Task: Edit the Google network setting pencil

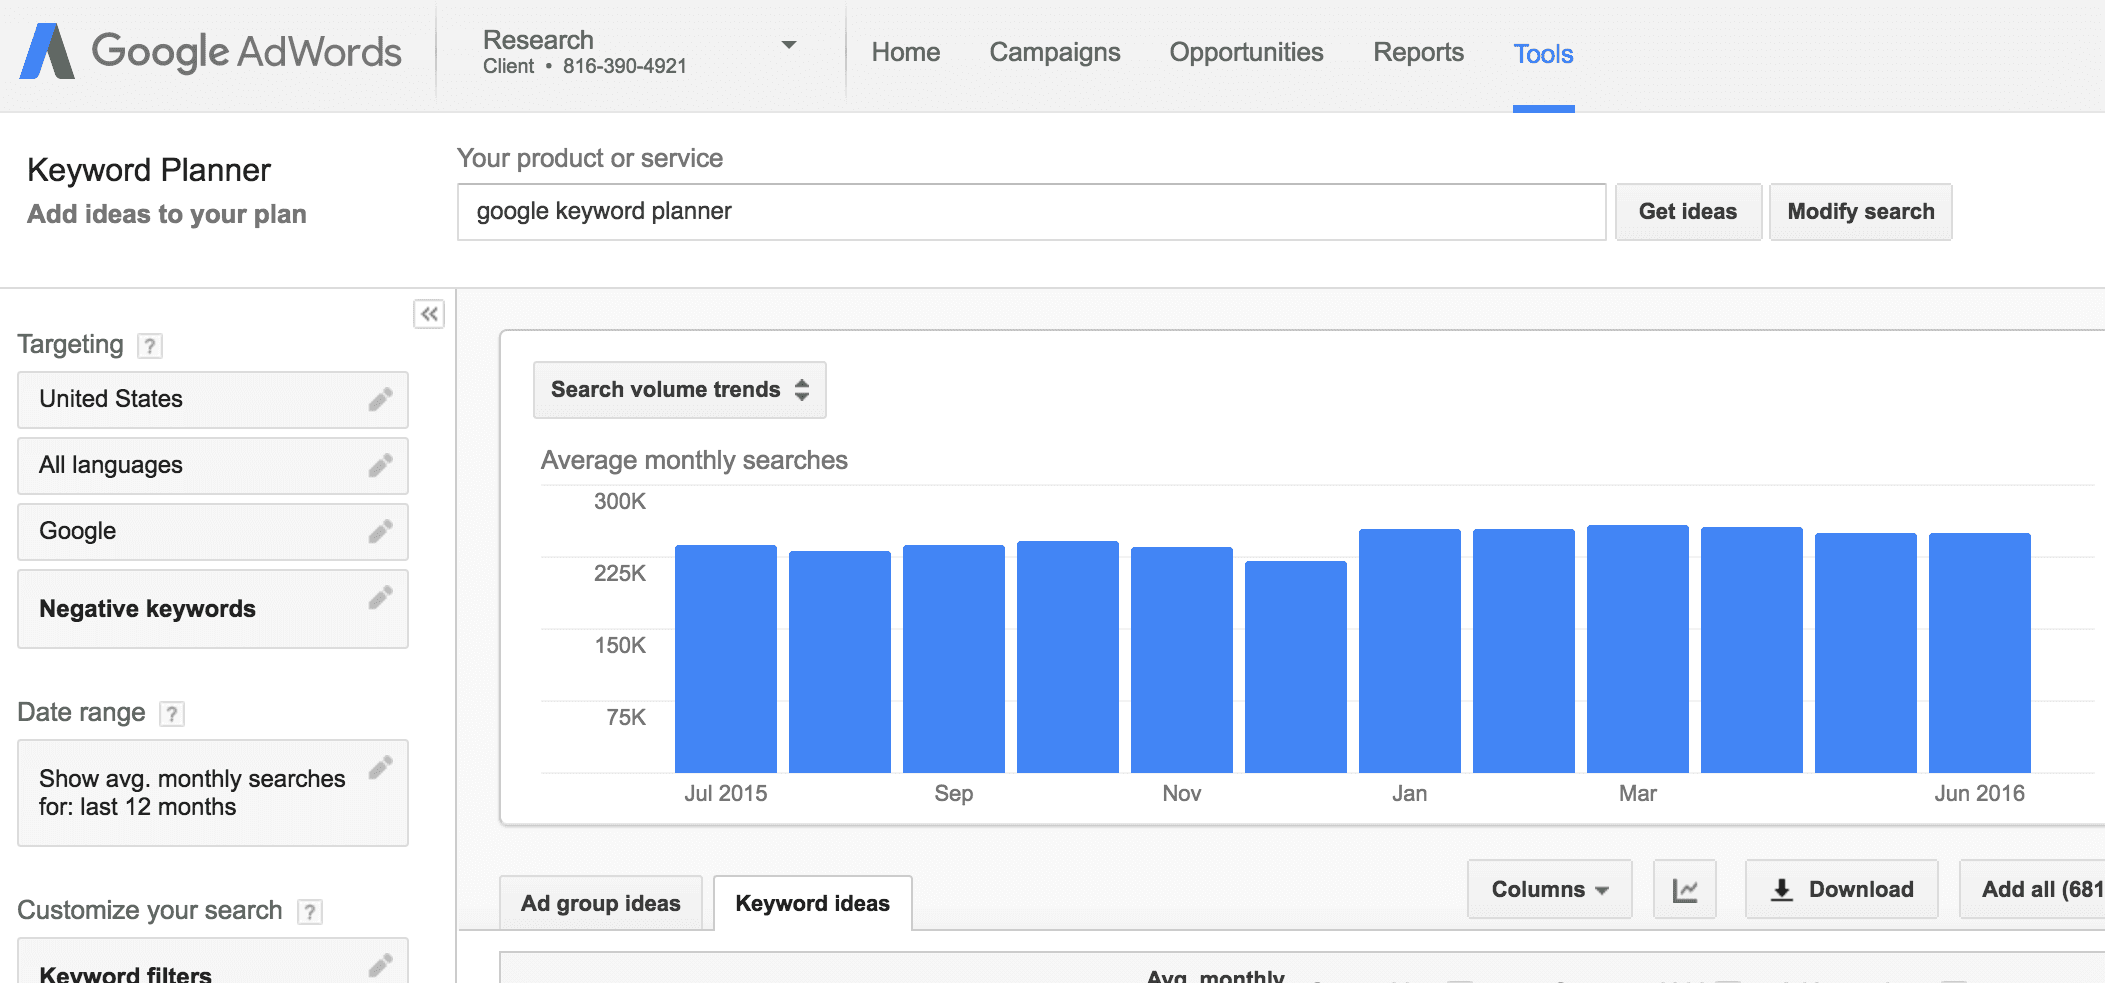Action: (x=380, y=532)
